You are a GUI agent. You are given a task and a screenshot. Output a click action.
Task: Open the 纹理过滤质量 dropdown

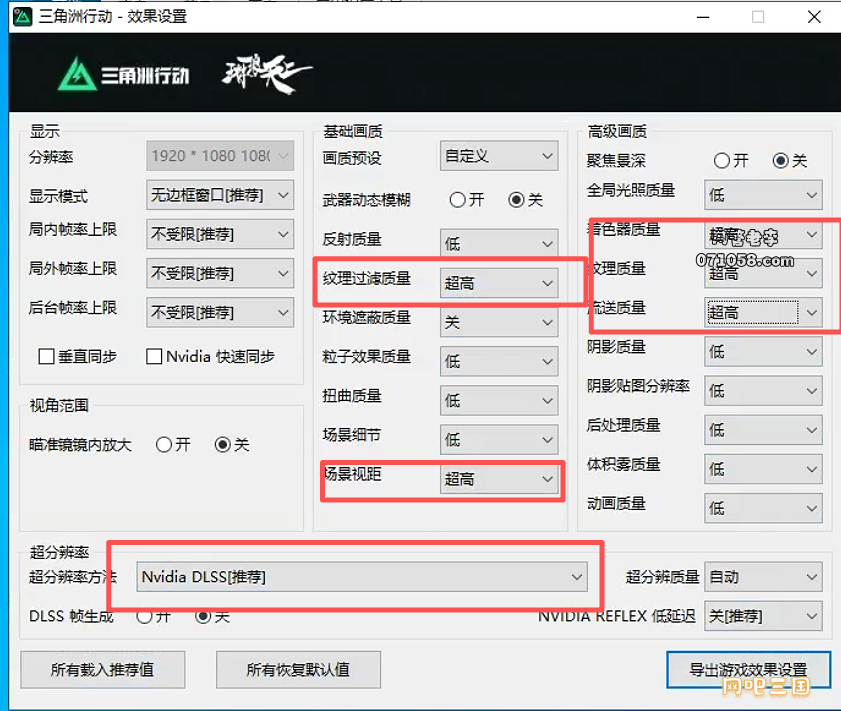tap(498, 284)
